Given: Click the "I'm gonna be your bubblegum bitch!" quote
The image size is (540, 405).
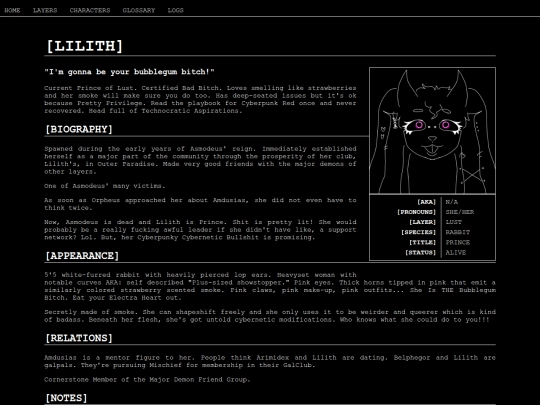Looking at the screenshot, I should click(129, 72).
